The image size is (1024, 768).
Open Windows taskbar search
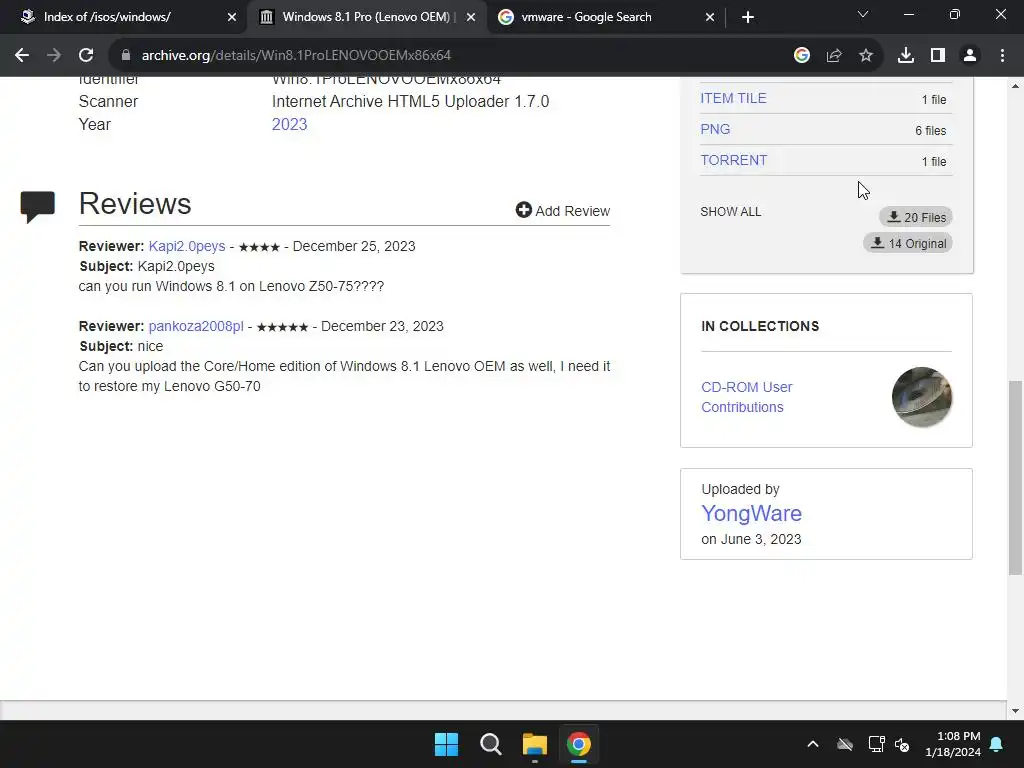point(490,744)
